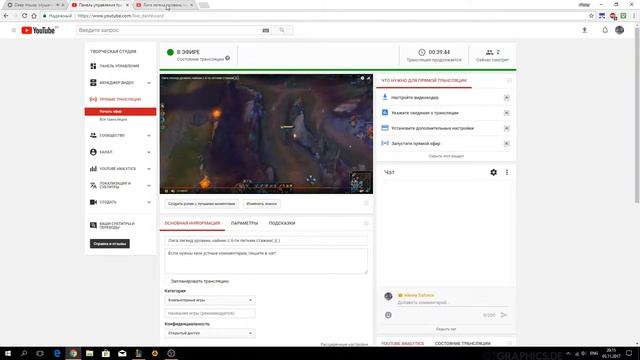Open Все трансляции in the sidebar

(x=113, y=120)
